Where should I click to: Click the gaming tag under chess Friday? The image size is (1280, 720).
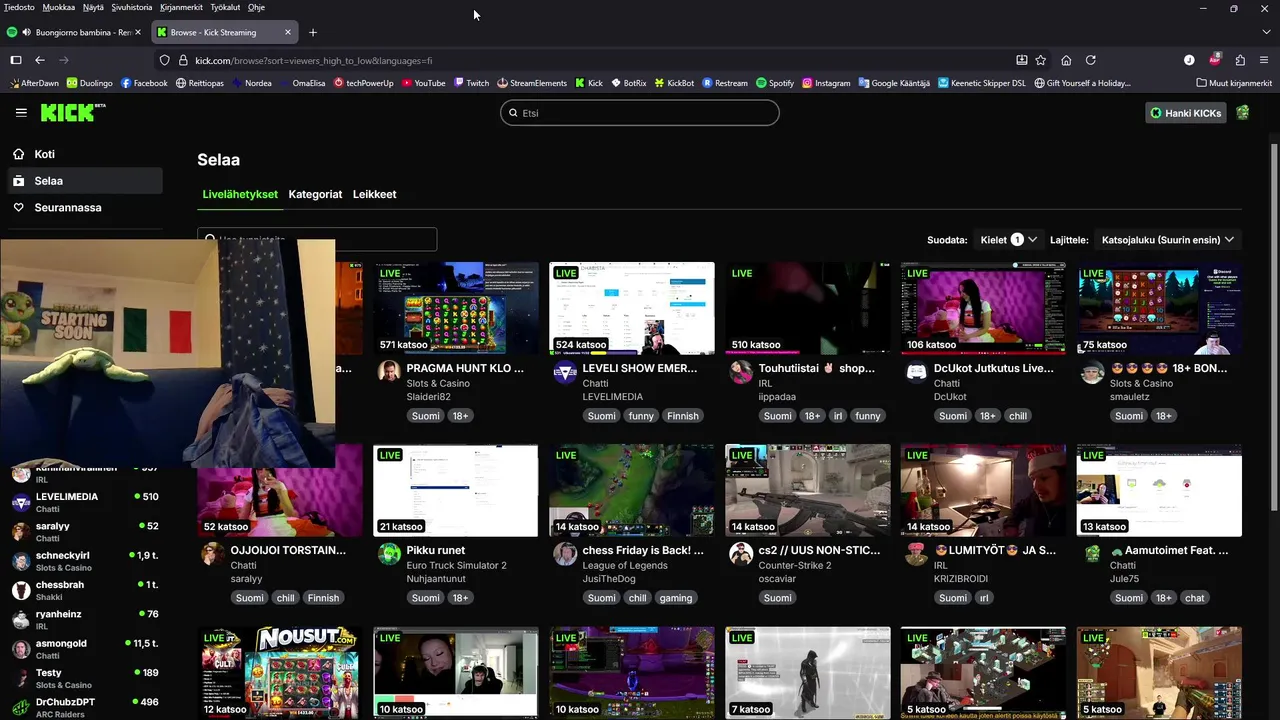675,598
